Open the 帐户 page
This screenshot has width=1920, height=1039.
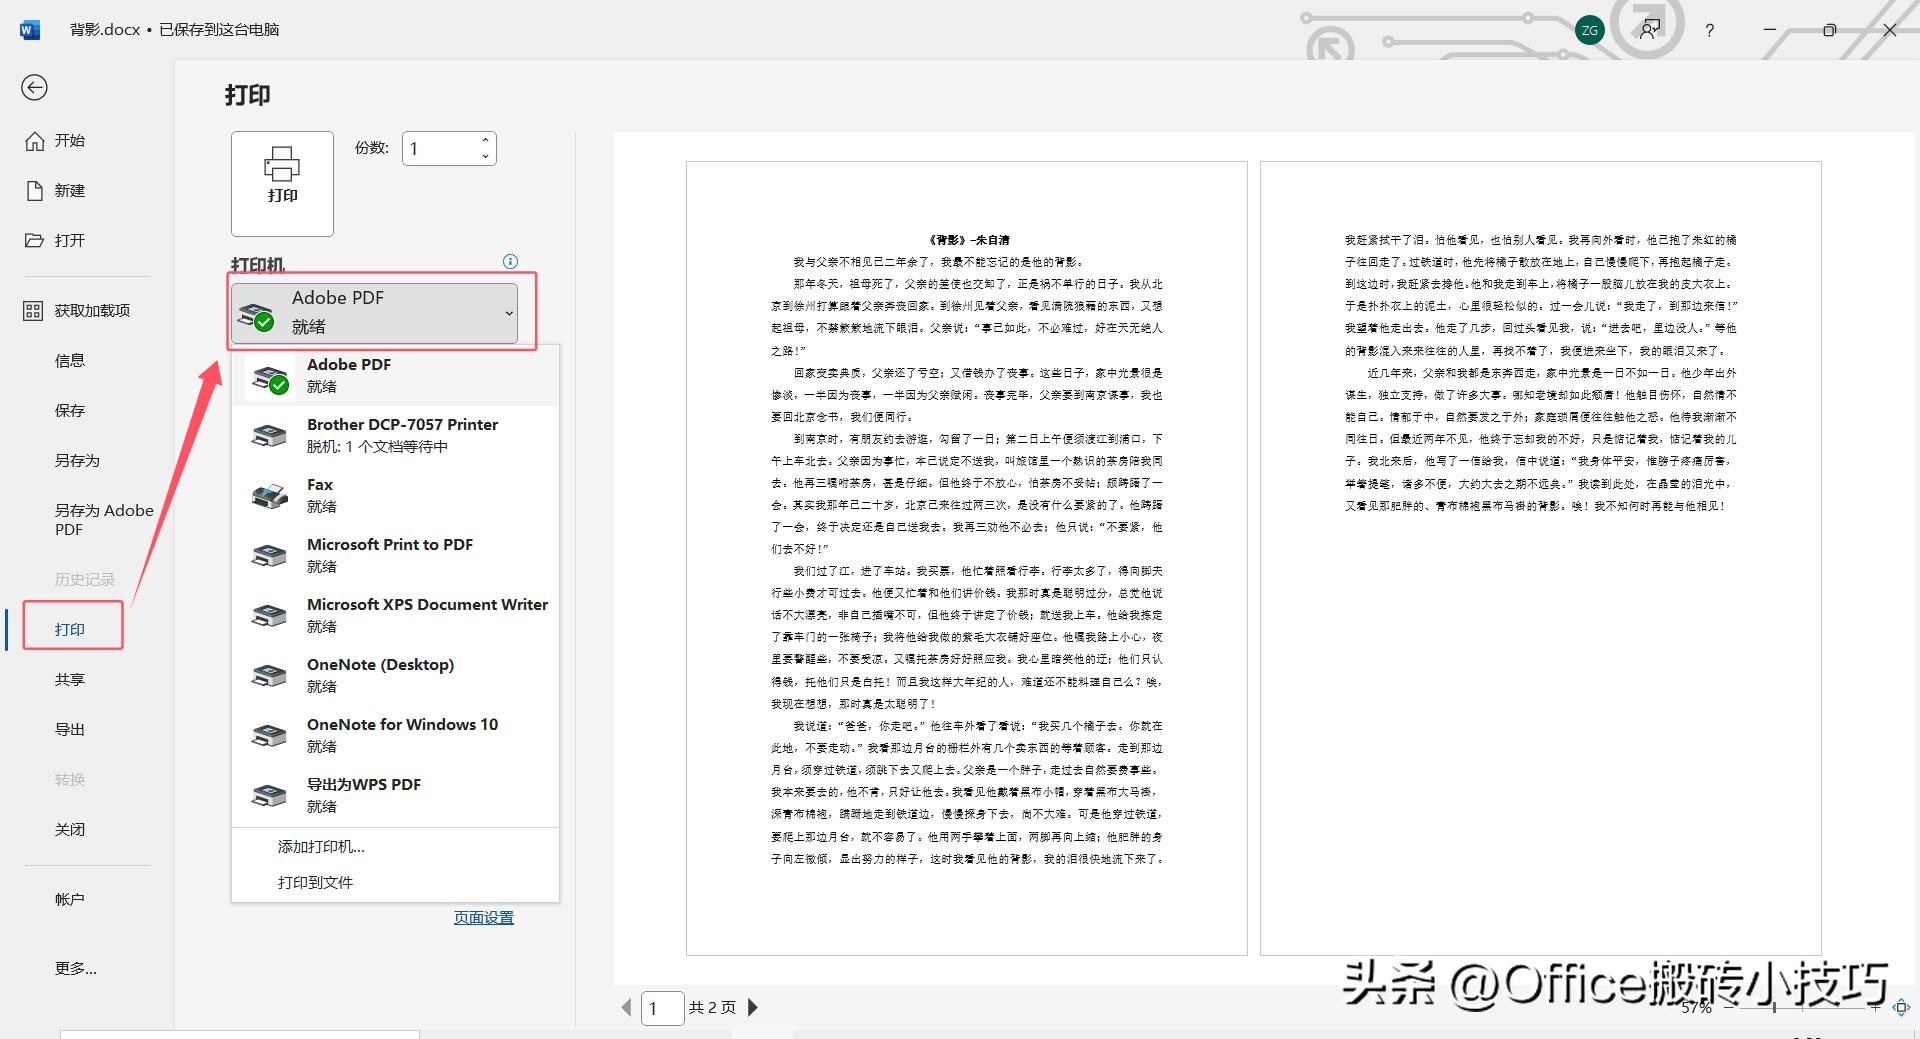(x=70, y=900)
